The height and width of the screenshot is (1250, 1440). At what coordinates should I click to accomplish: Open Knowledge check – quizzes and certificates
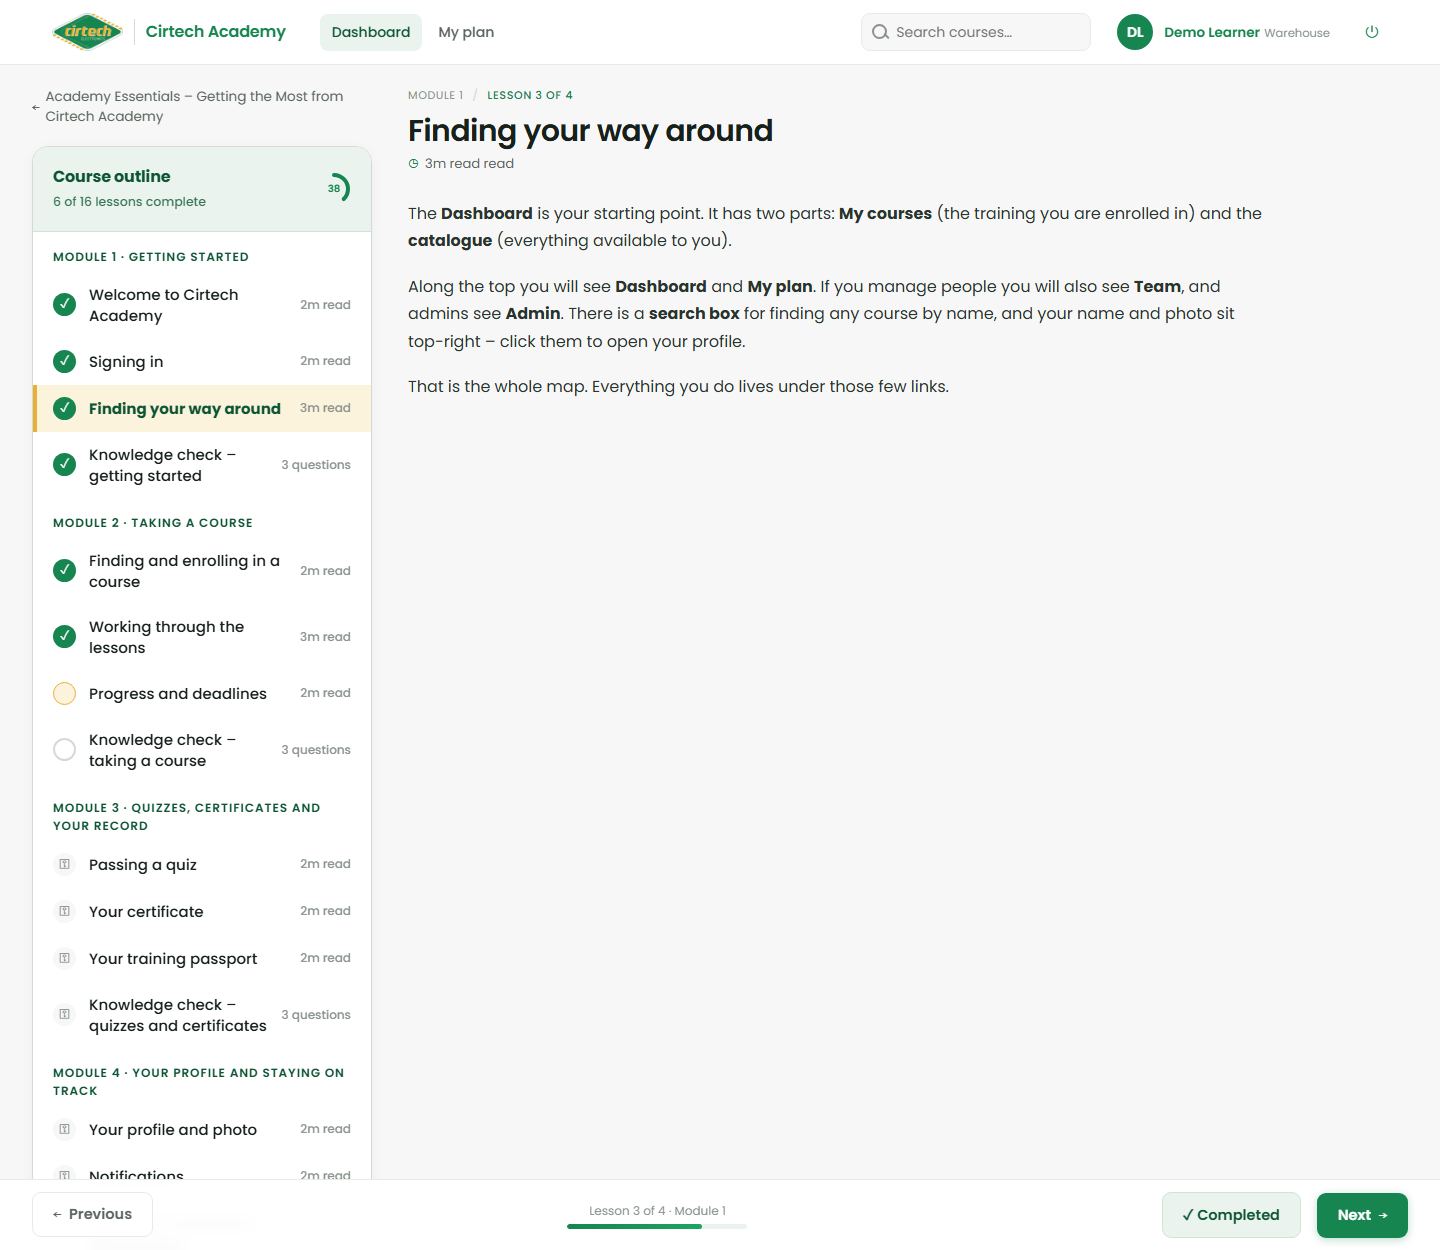[x=202, y=1015]
